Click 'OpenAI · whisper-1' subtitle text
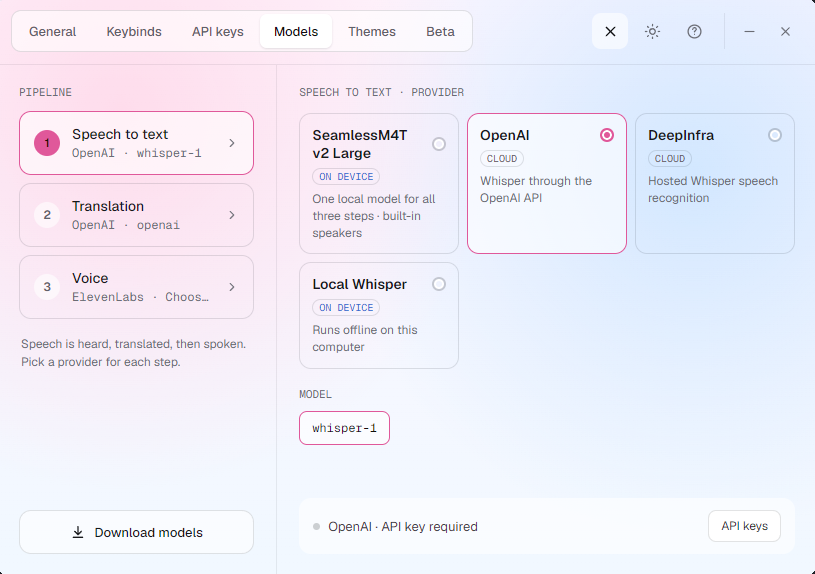Screen dimensions: 815x574 click(137, 153)
